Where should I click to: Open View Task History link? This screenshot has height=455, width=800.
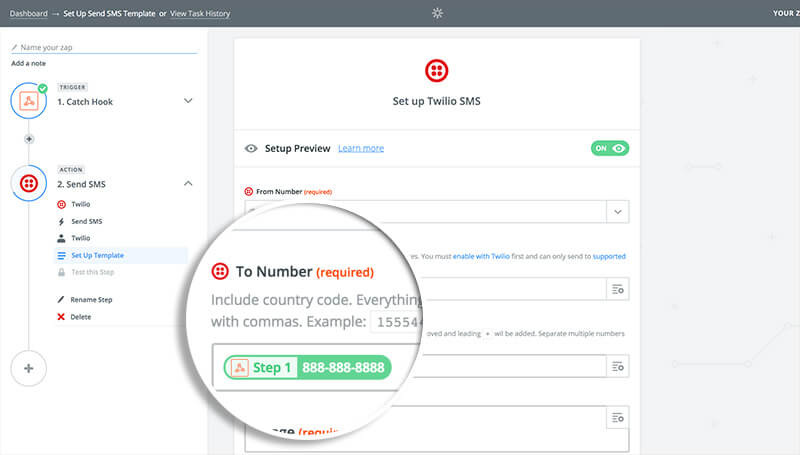200,13
